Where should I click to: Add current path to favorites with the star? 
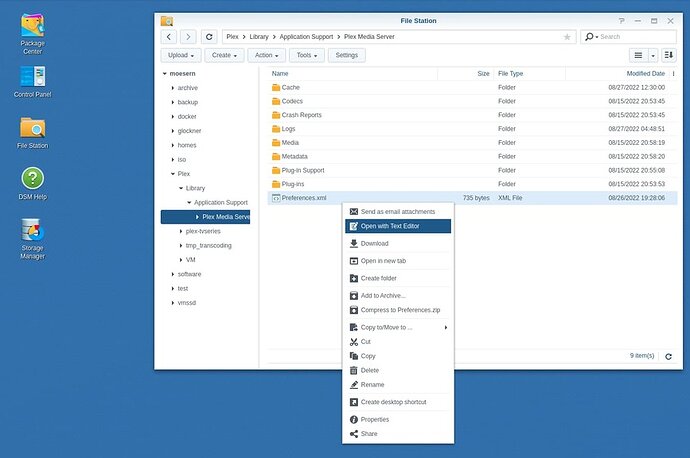click(567, 37)
